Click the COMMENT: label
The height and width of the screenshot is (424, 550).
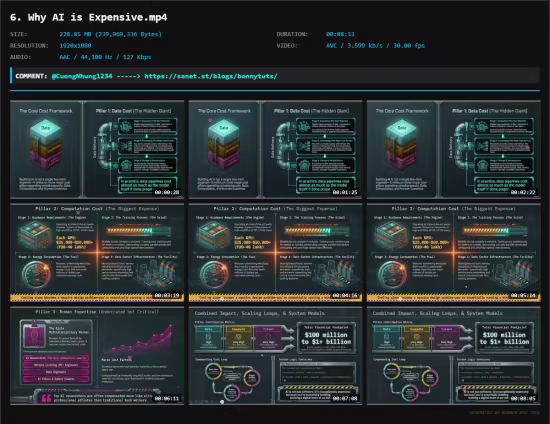point(31,76)
